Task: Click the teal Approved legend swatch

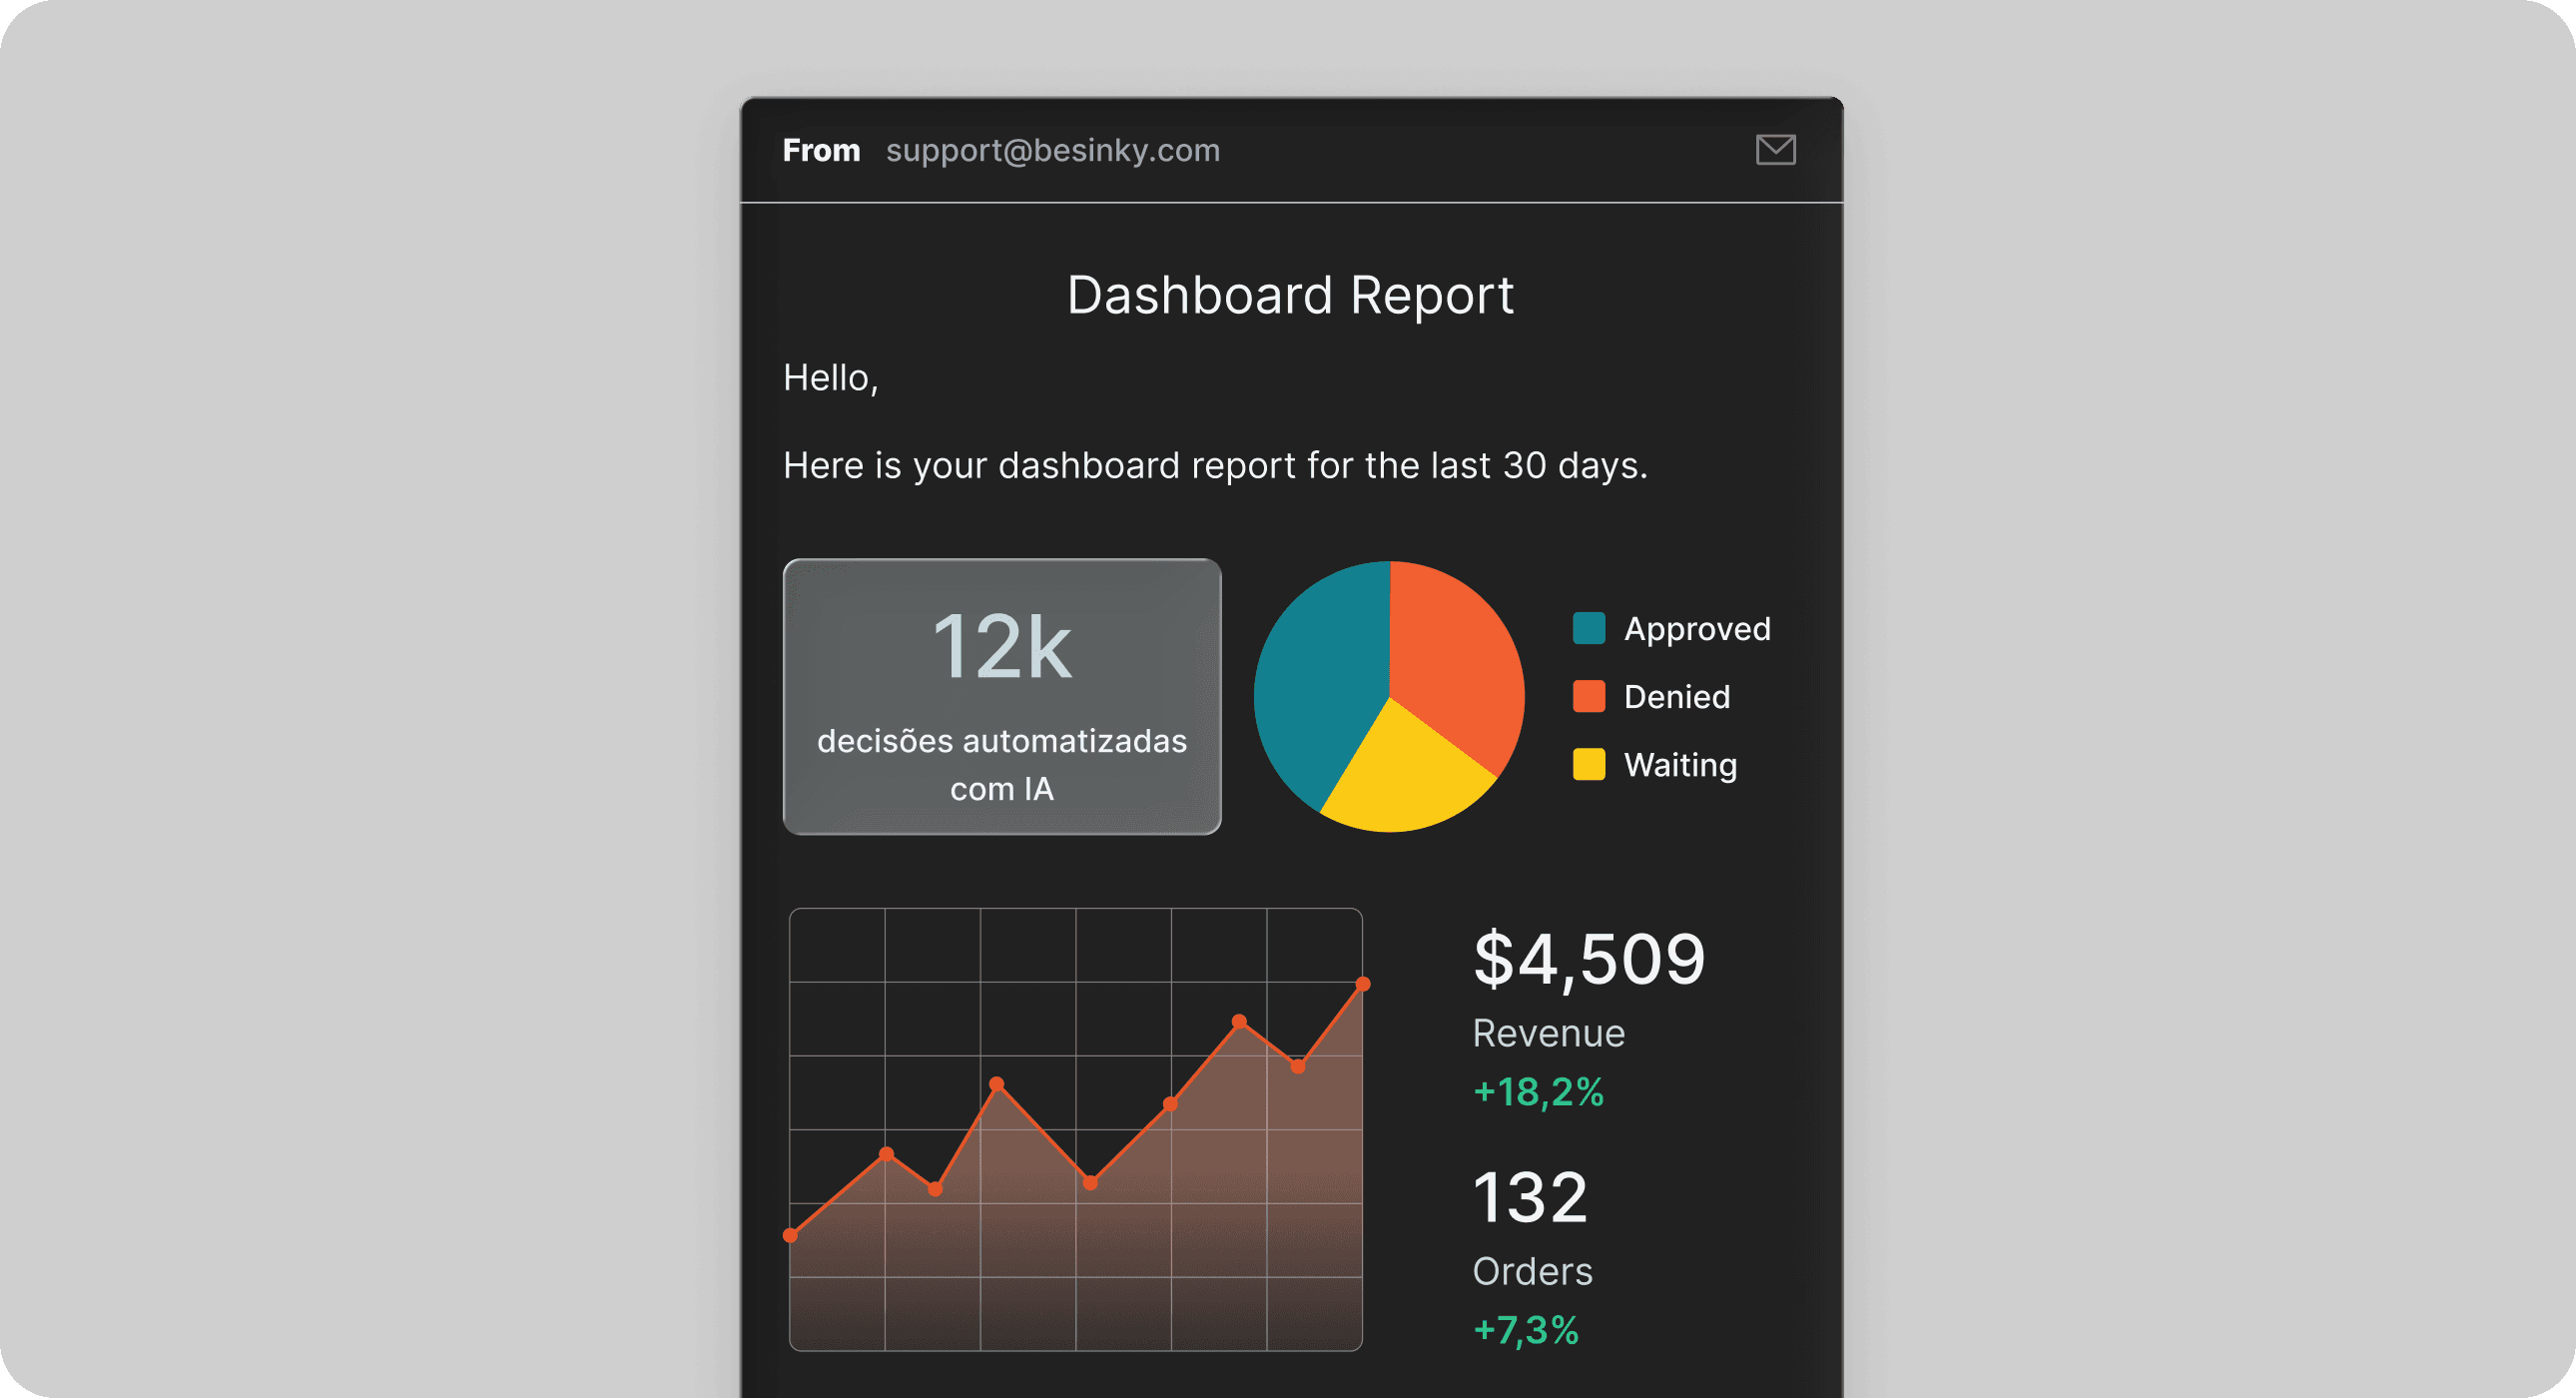Action: click(1588, 628)
